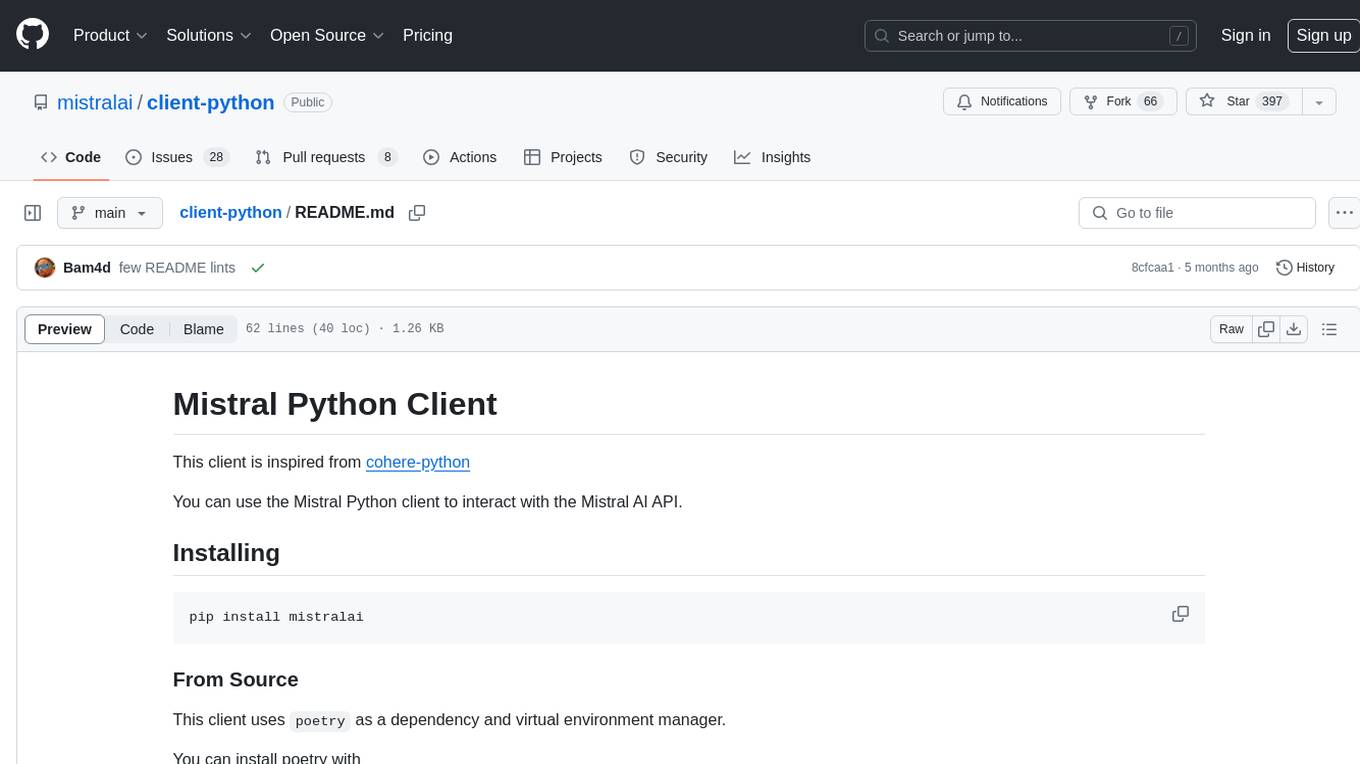The height and width of the screenshot is (764, 1360).
Task: Open the Product menu
Action: coord(110,35)
